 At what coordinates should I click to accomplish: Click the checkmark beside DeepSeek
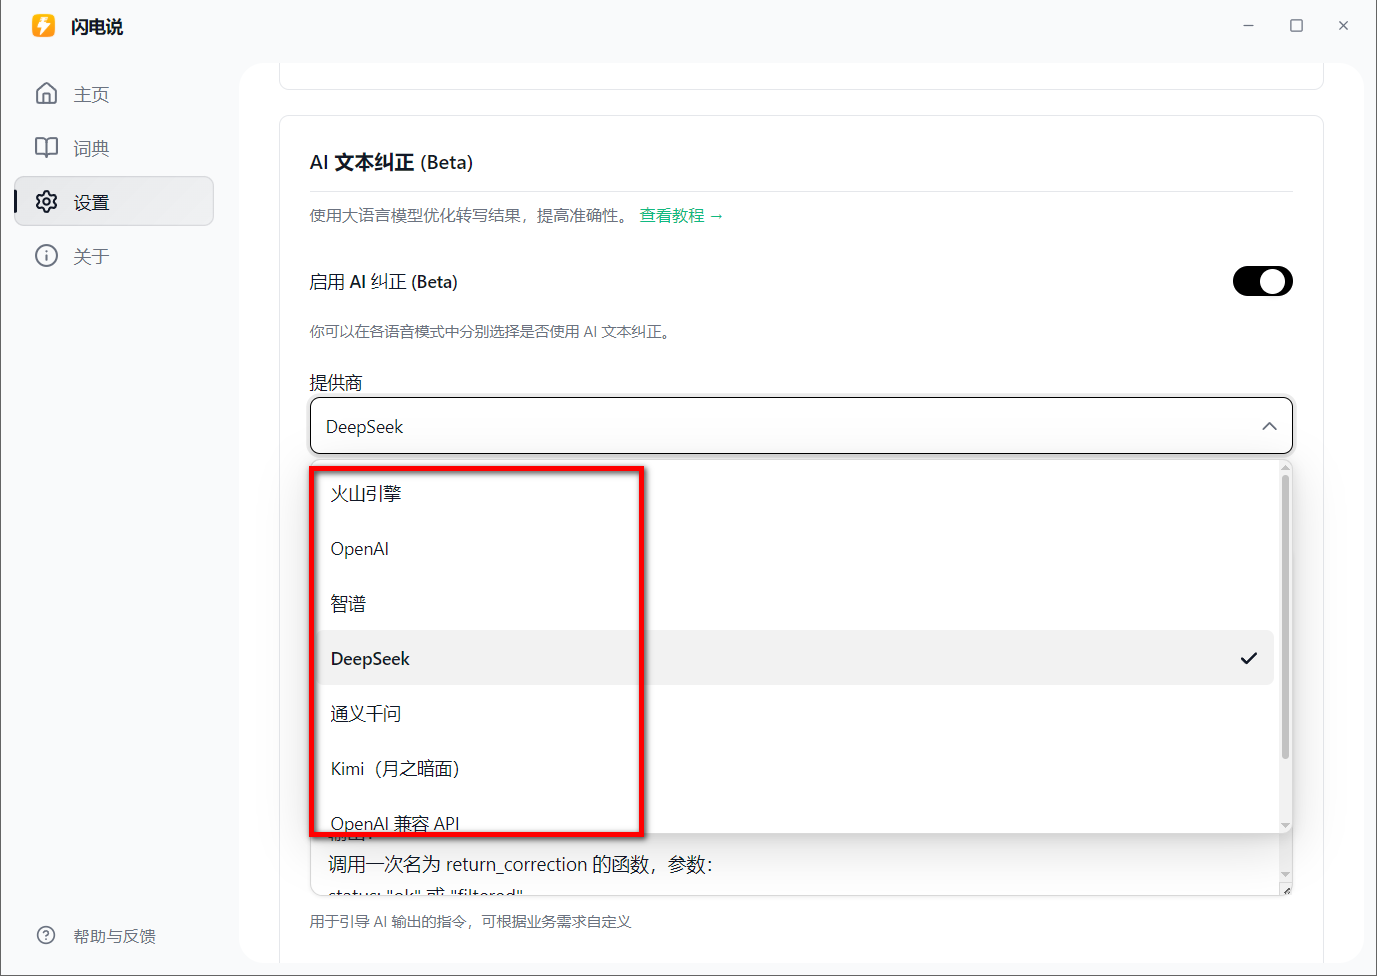click(x=1248, y=658)
